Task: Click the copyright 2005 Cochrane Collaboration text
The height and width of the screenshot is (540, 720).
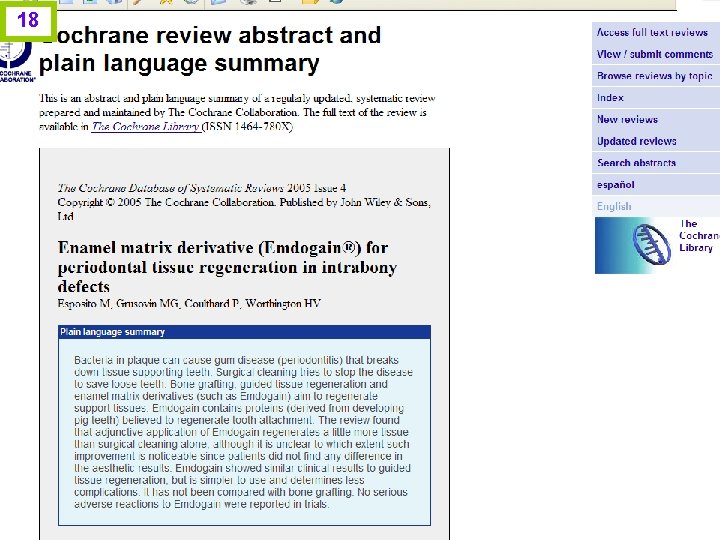Action: coord(244,209)
